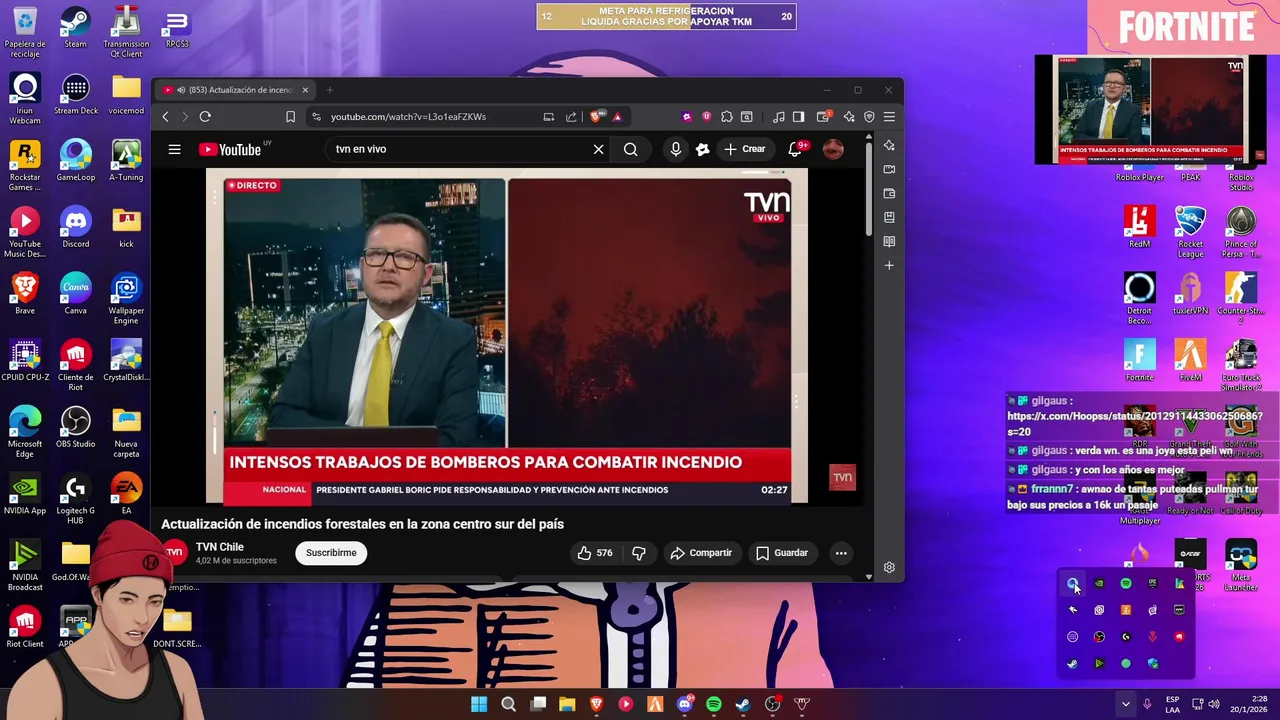The image size is (1280, 720).
Task: Open Brave Shields lion icon
Action: [597, 117]
